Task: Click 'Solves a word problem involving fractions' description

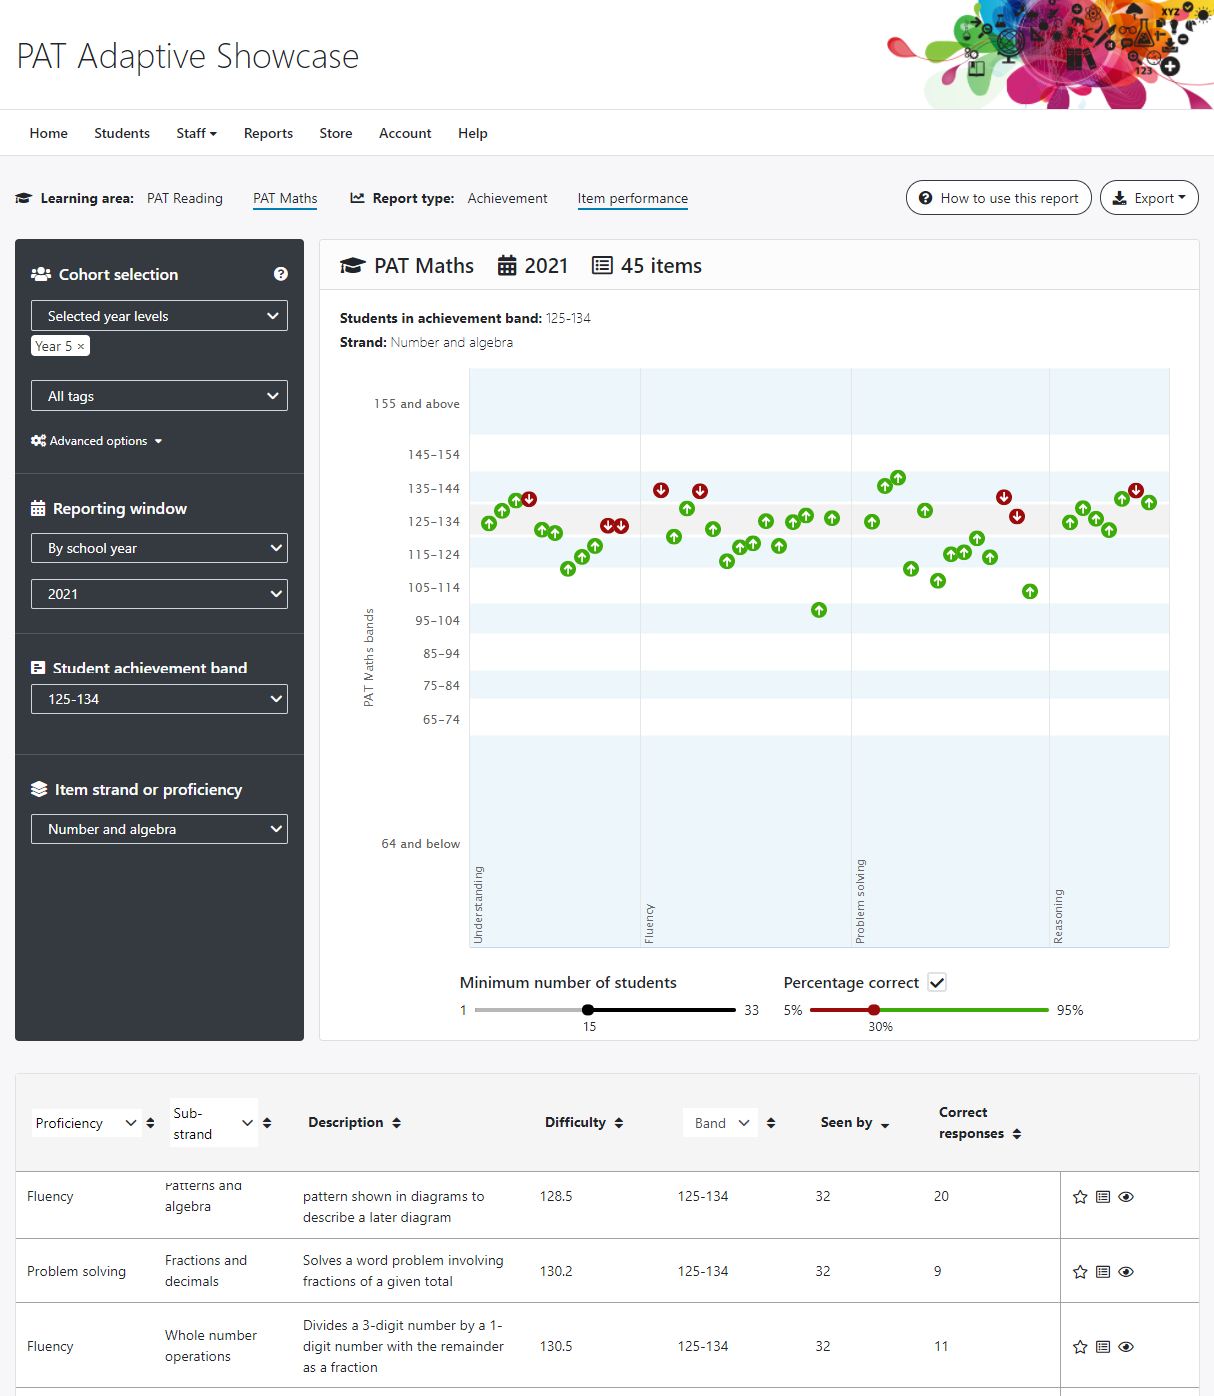Action: point(403,1271)
